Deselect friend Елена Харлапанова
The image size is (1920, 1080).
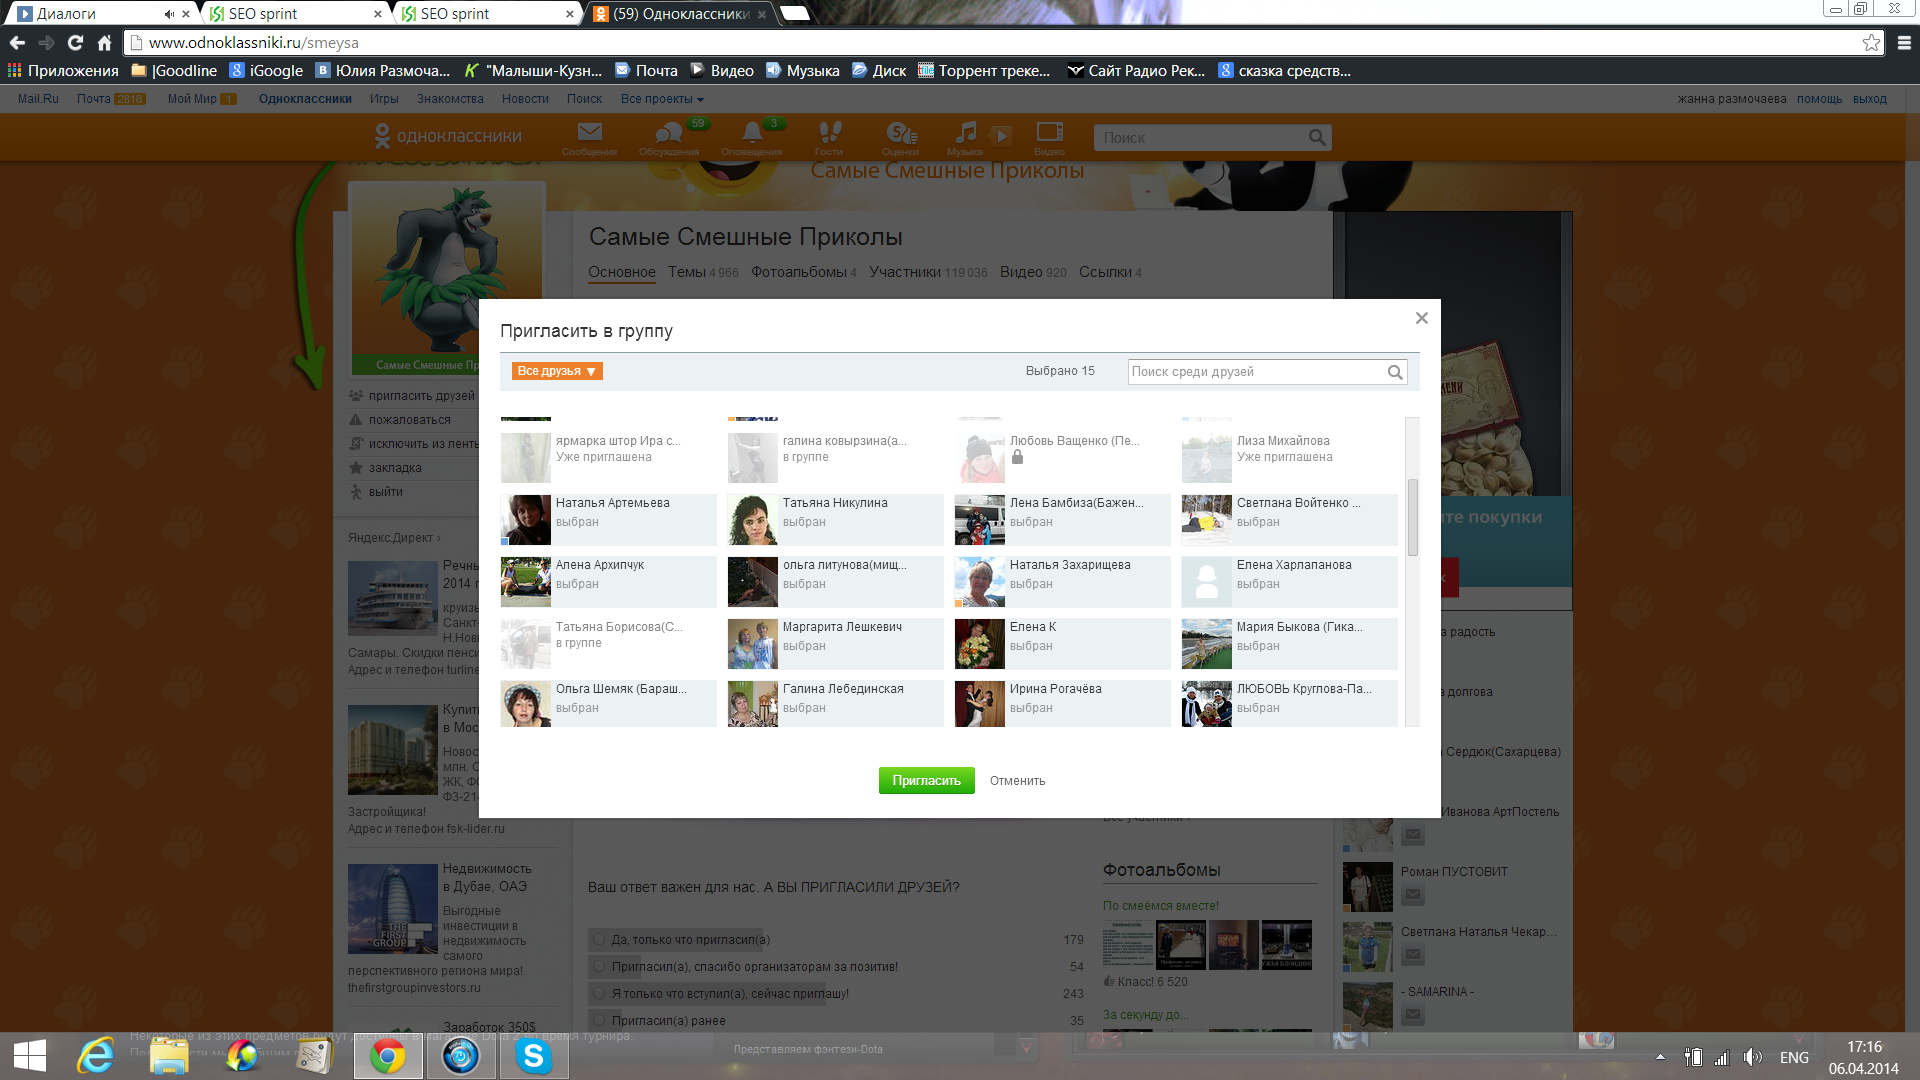(x=1289, y=581)
